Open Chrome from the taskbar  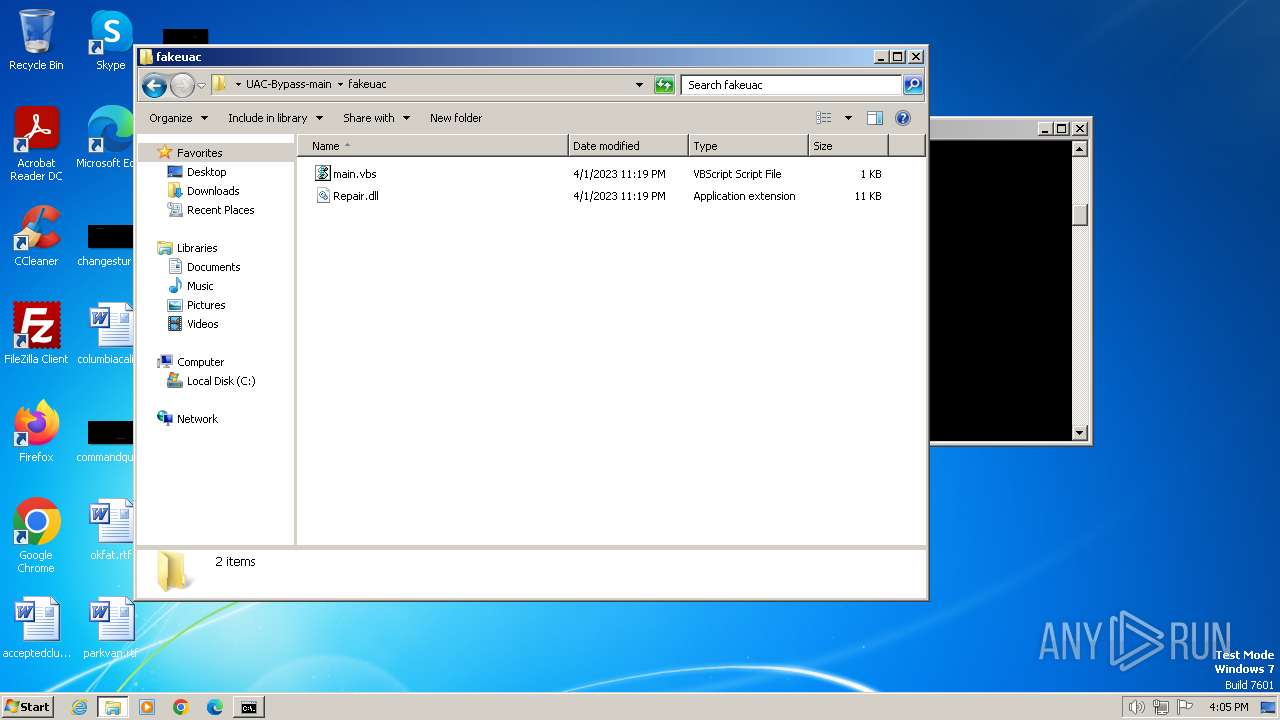tap(181, 707)
